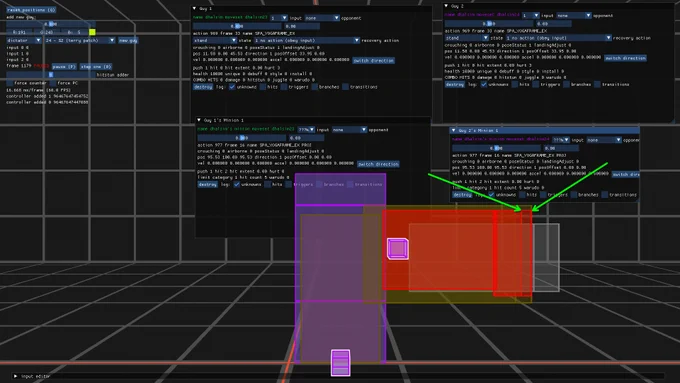Adjust Guy 1 position slider
Screen dimensions: 680x383
237,26
